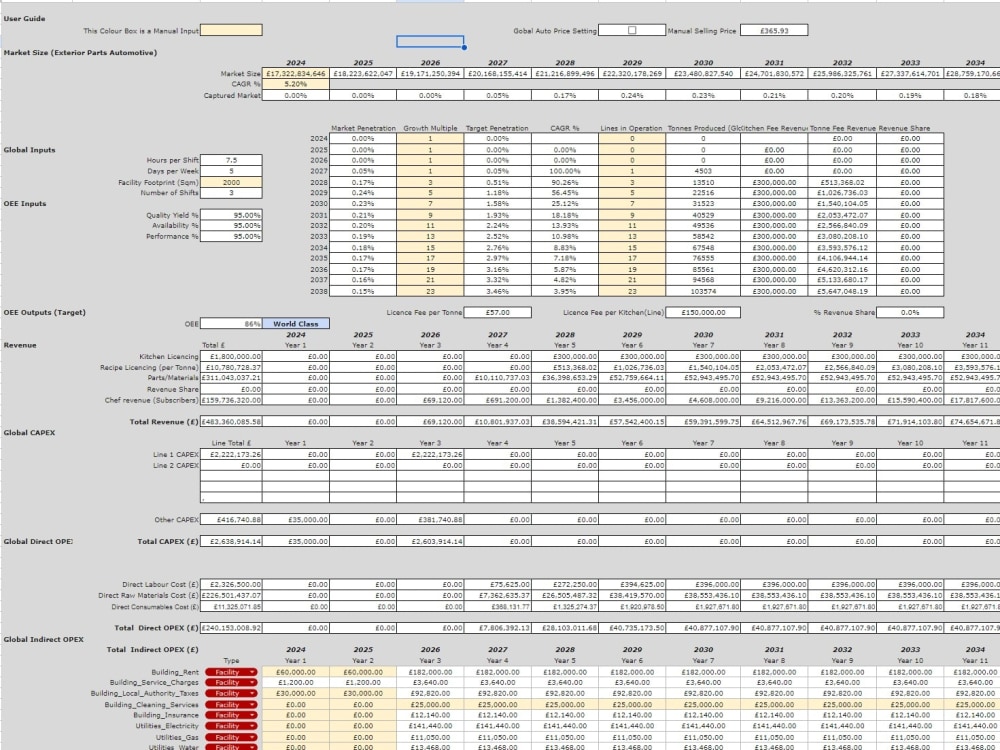Open the Facility dropdown for Utilities_Gas
Screen dimensions: 1000x750
230,737
